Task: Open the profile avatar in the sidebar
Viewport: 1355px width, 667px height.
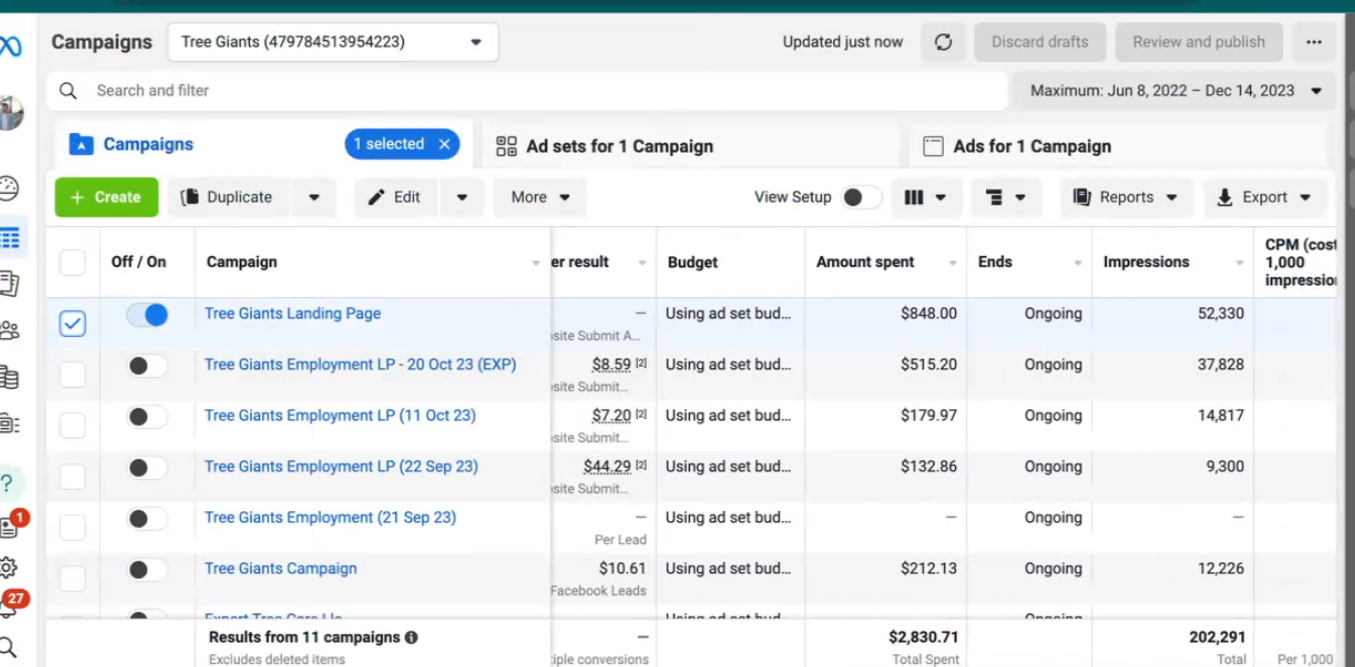Action: [10, 112]
